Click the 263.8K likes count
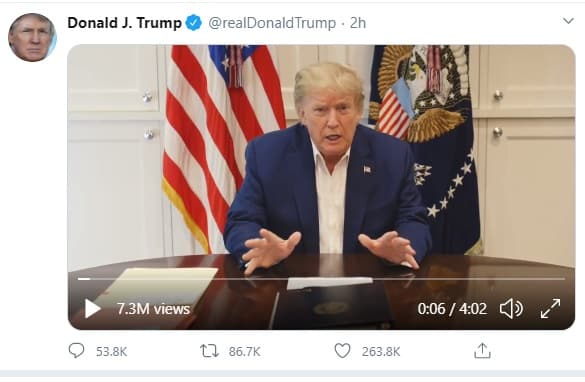 (x=381, y=351)
